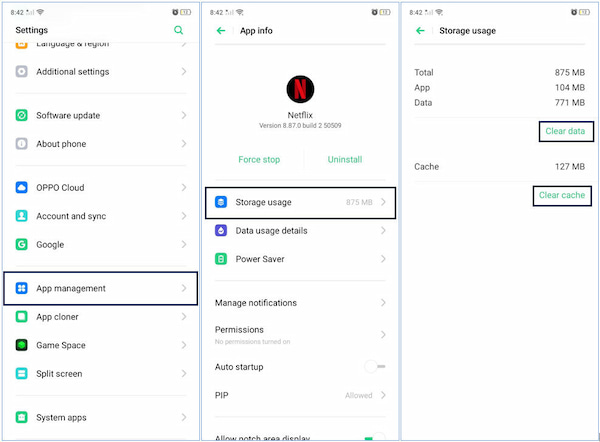Open the Storage usage entry
The image size is (600, 442).
click(300, 203)
